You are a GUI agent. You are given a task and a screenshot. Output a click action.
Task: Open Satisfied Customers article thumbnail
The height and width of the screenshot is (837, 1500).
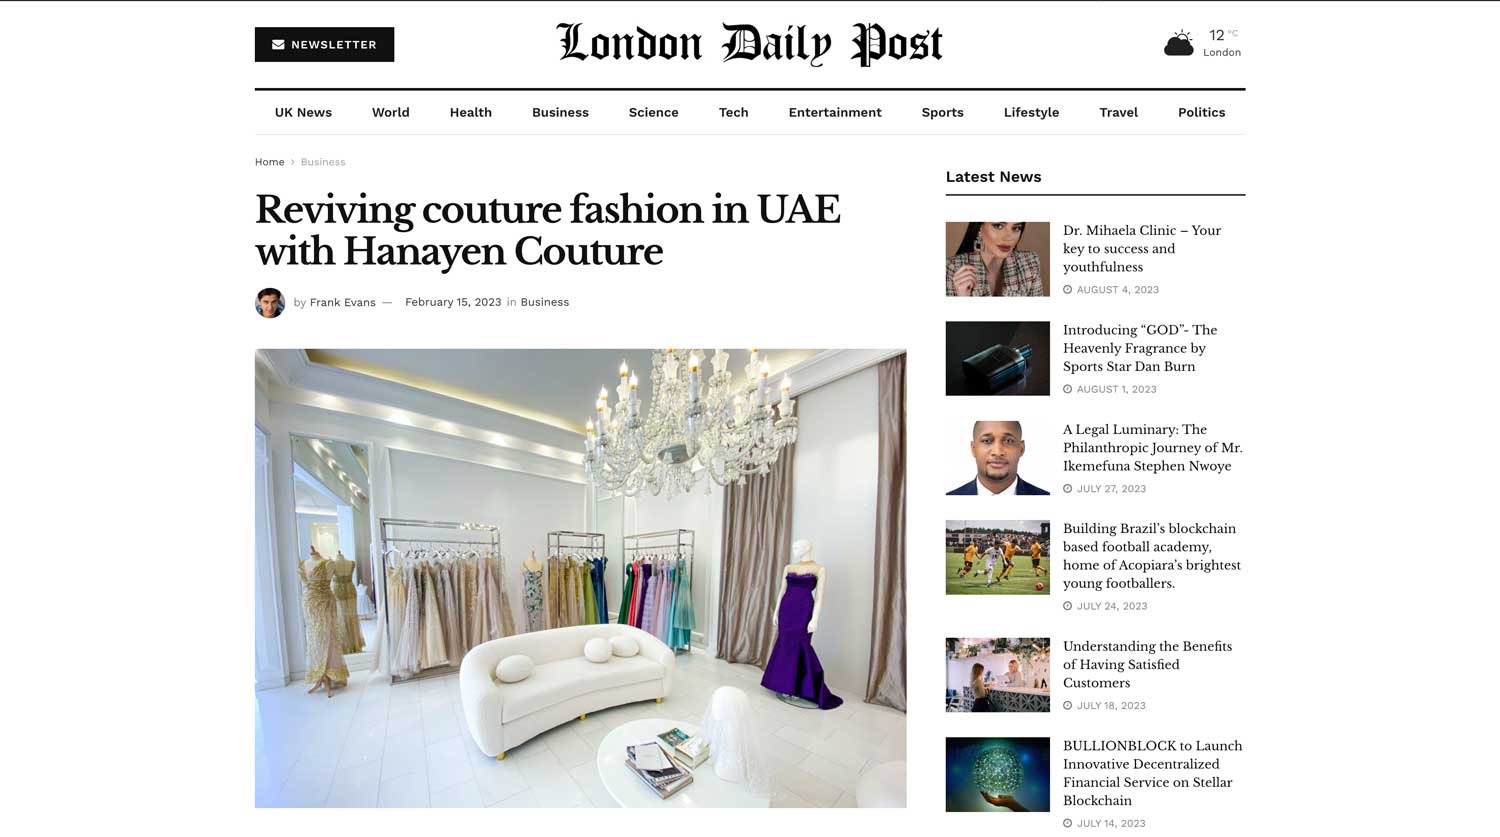[997, 675]
